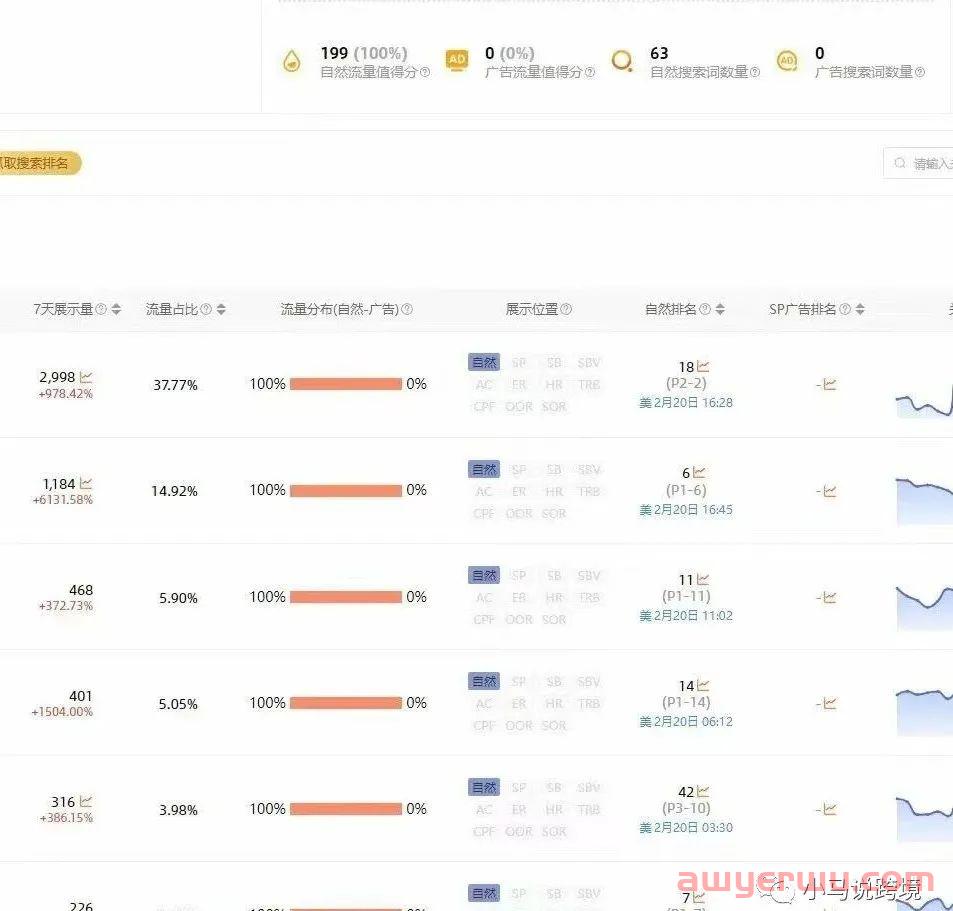Image resolution: width=953 pixels, height=911 pixels.
Task: Click the OOR position tag in the 468 row
Action: tap(519, 619)
